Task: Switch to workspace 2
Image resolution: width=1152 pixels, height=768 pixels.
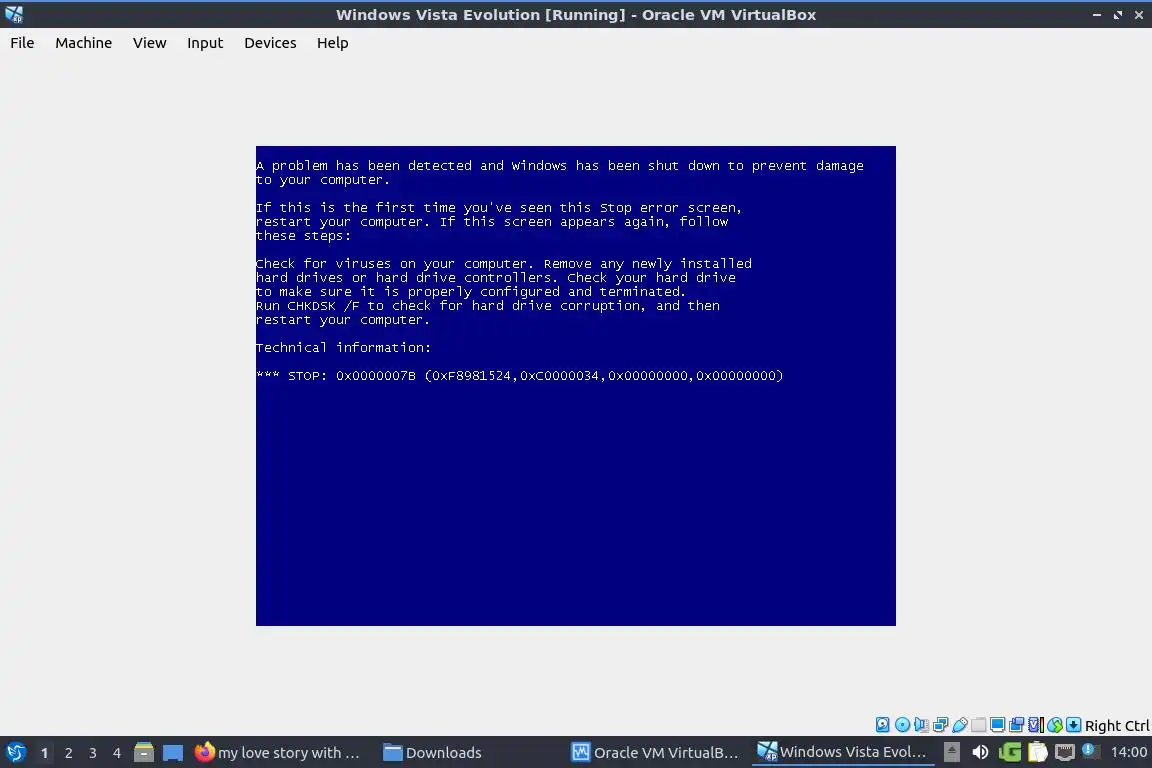Action: click(68, 753)
